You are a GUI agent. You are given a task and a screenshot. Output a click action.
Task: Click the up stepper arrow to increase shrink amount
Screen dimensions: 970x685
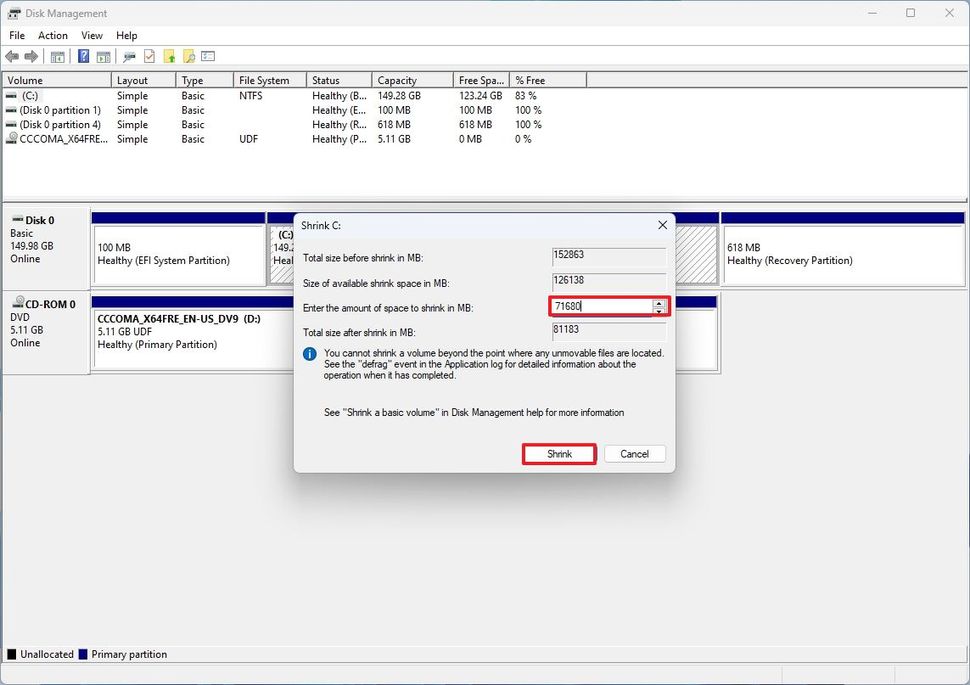(659, 302)
